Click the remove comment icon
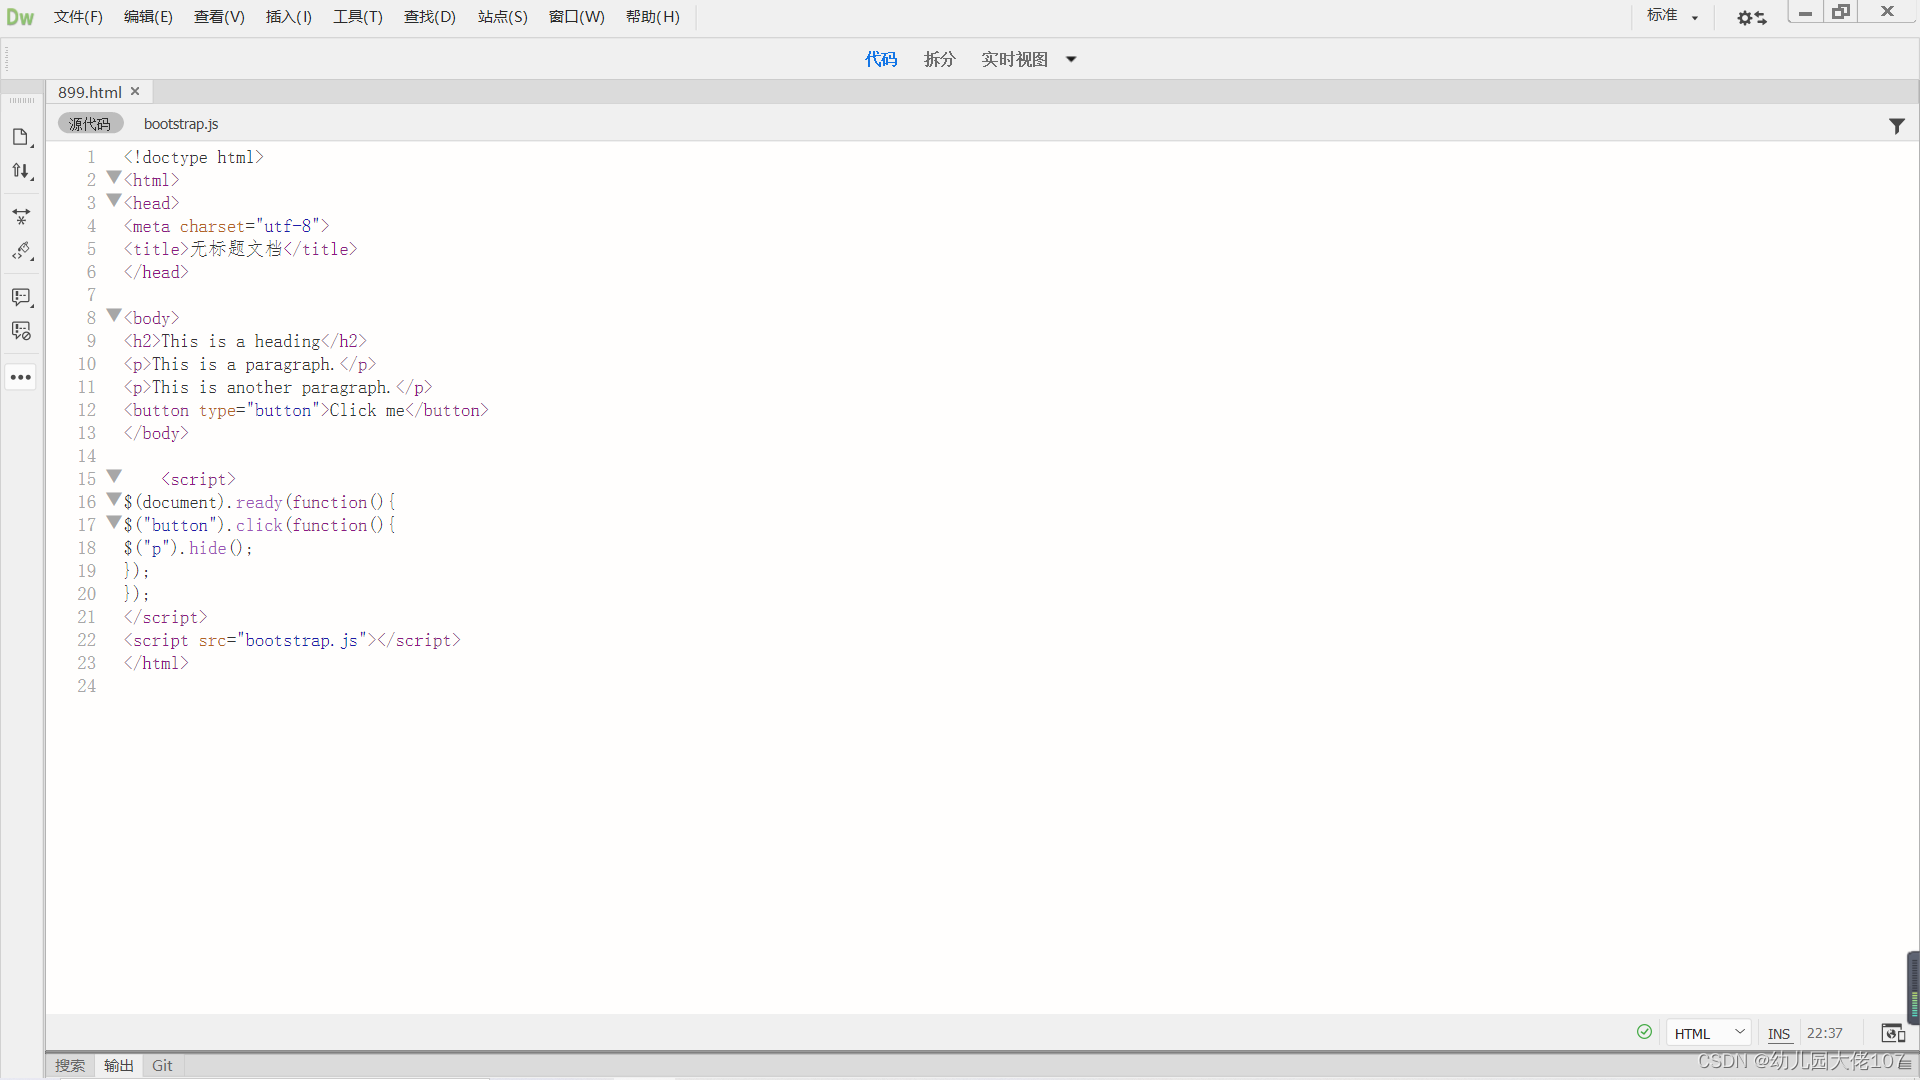The width and height of the screenshot is (1920, 1080). [21, 331]
